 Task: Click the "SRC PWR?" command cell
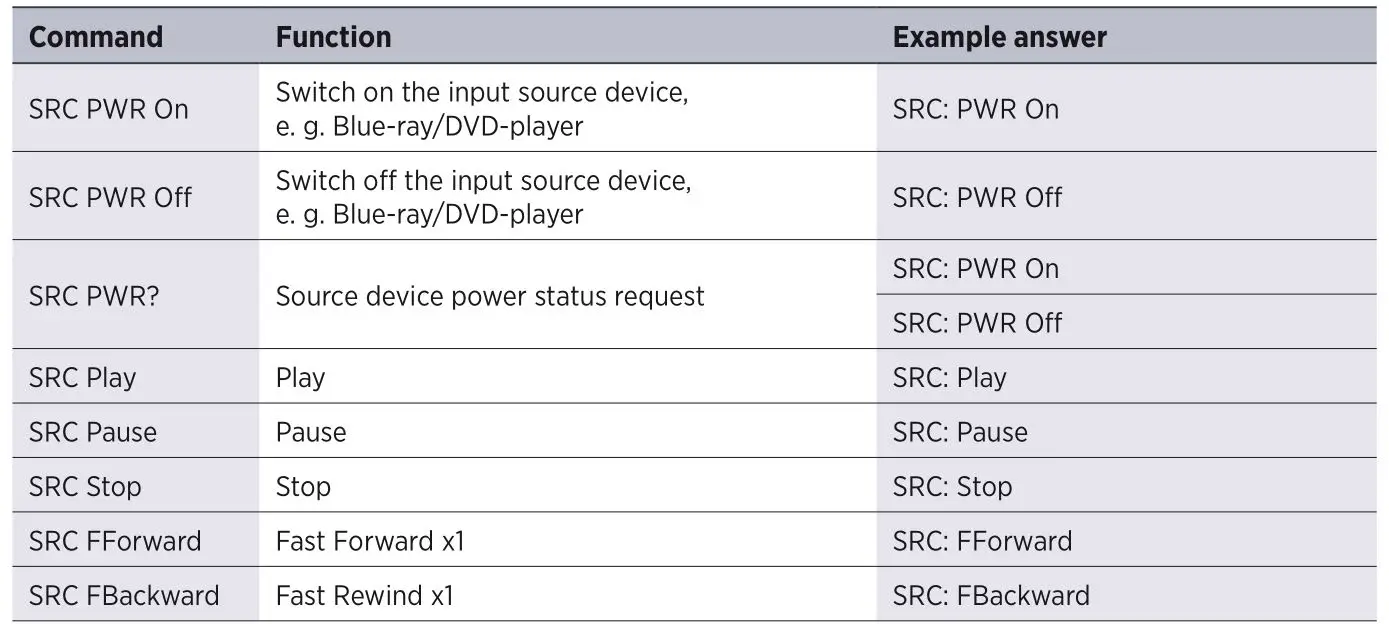pos(96,296)
